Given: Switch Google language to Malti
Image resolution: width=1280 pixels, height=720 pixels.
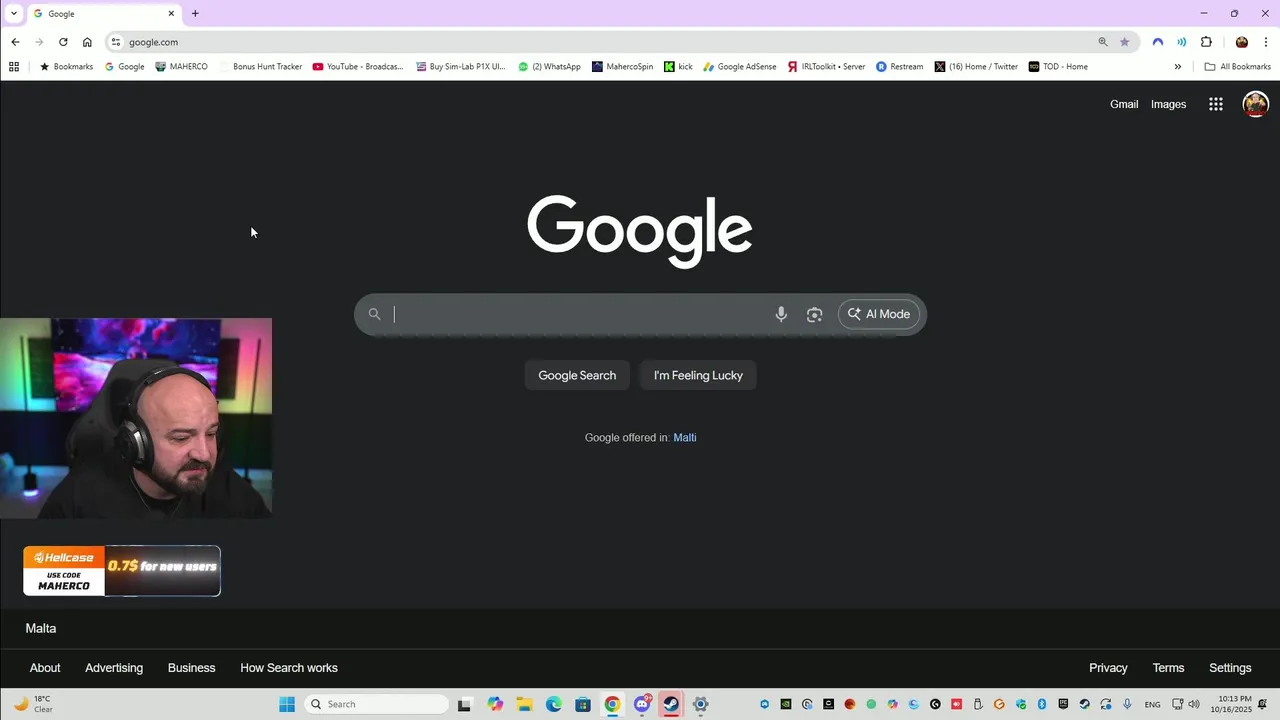Looking at the screenshot, I should pyautogui.click(x=685, y=437).
